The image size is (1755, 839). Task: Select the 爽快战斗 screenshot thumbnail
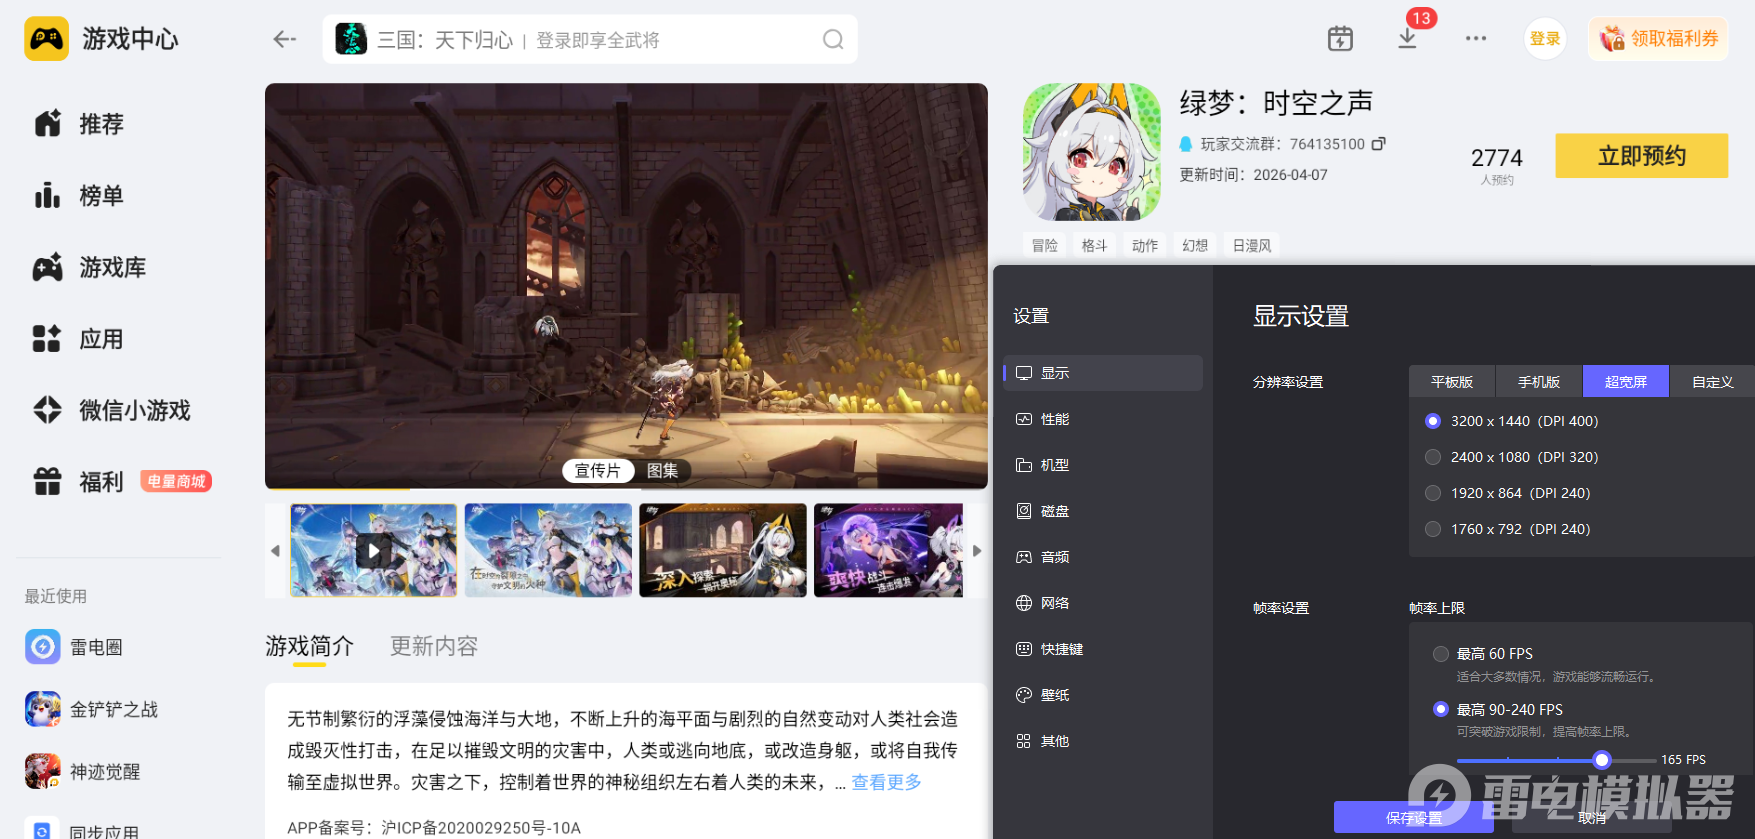coord(889,551)
